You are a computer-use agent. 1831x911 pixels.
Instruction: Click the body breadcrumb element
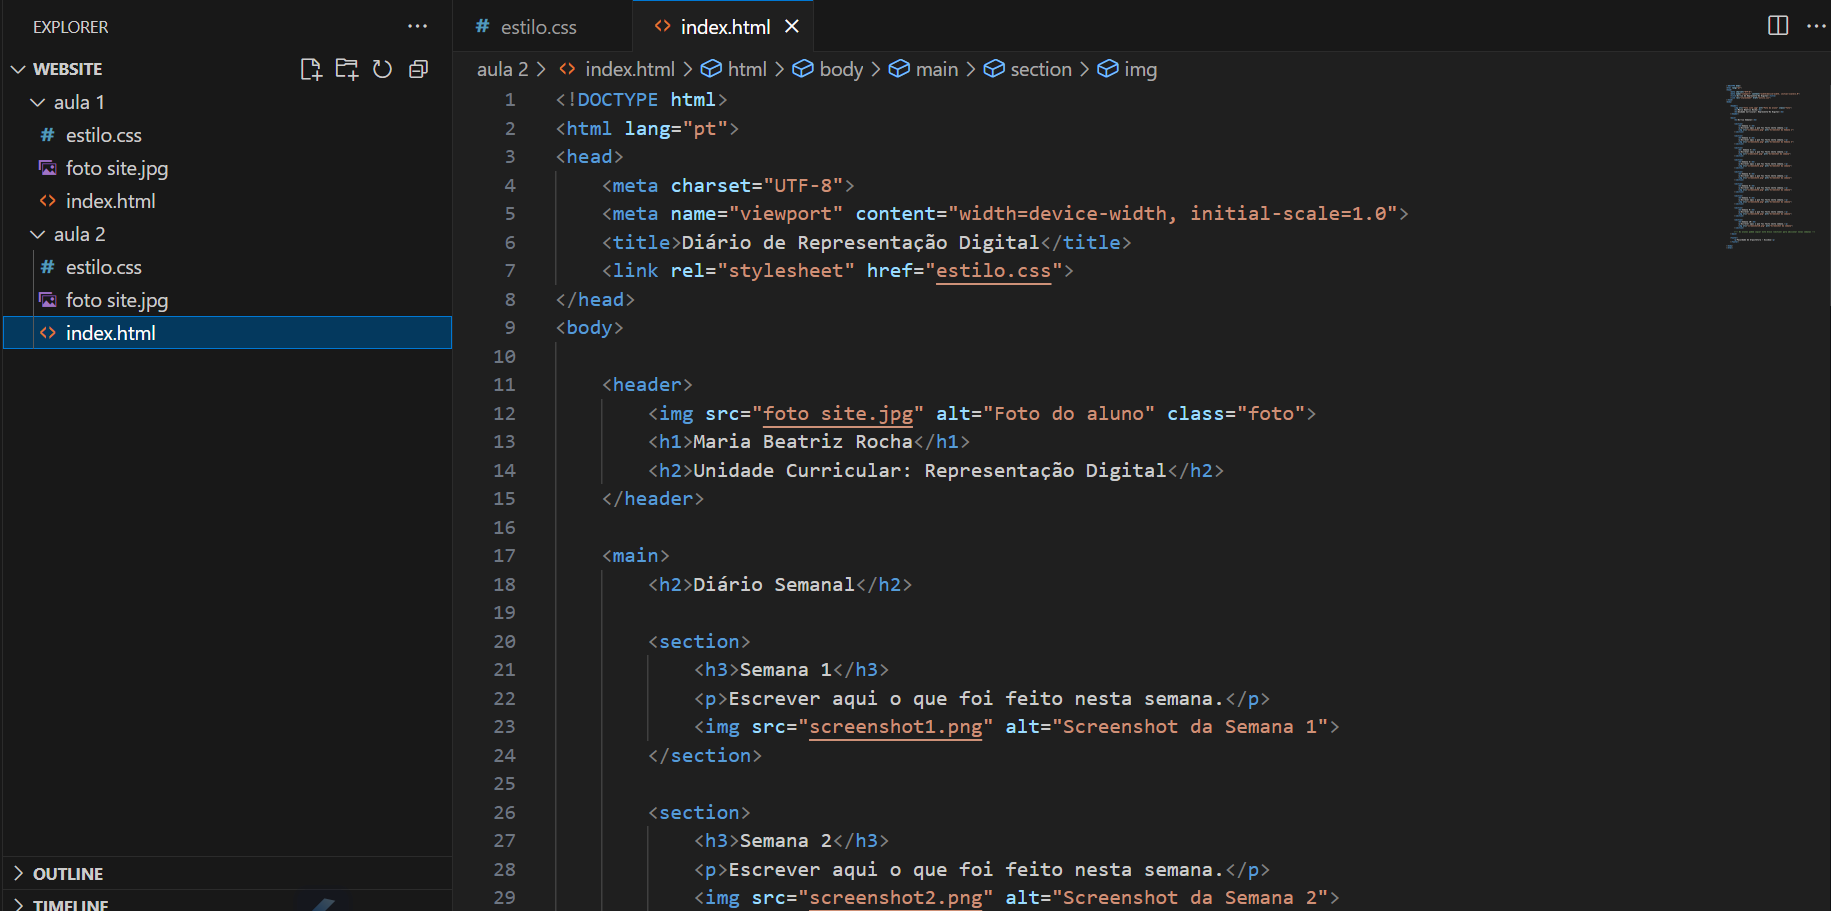pos(828,69)
